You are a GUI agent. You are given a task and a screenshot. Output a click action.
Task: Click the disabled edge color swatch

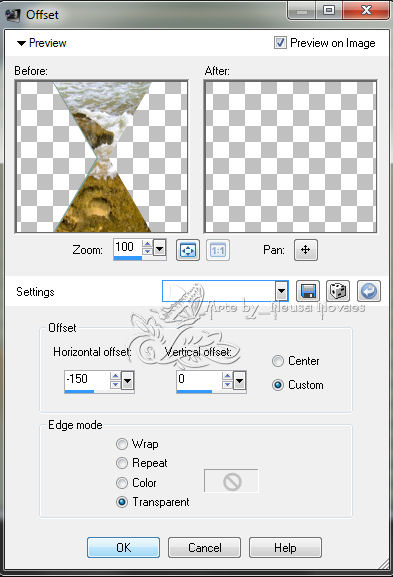(231, 481)
